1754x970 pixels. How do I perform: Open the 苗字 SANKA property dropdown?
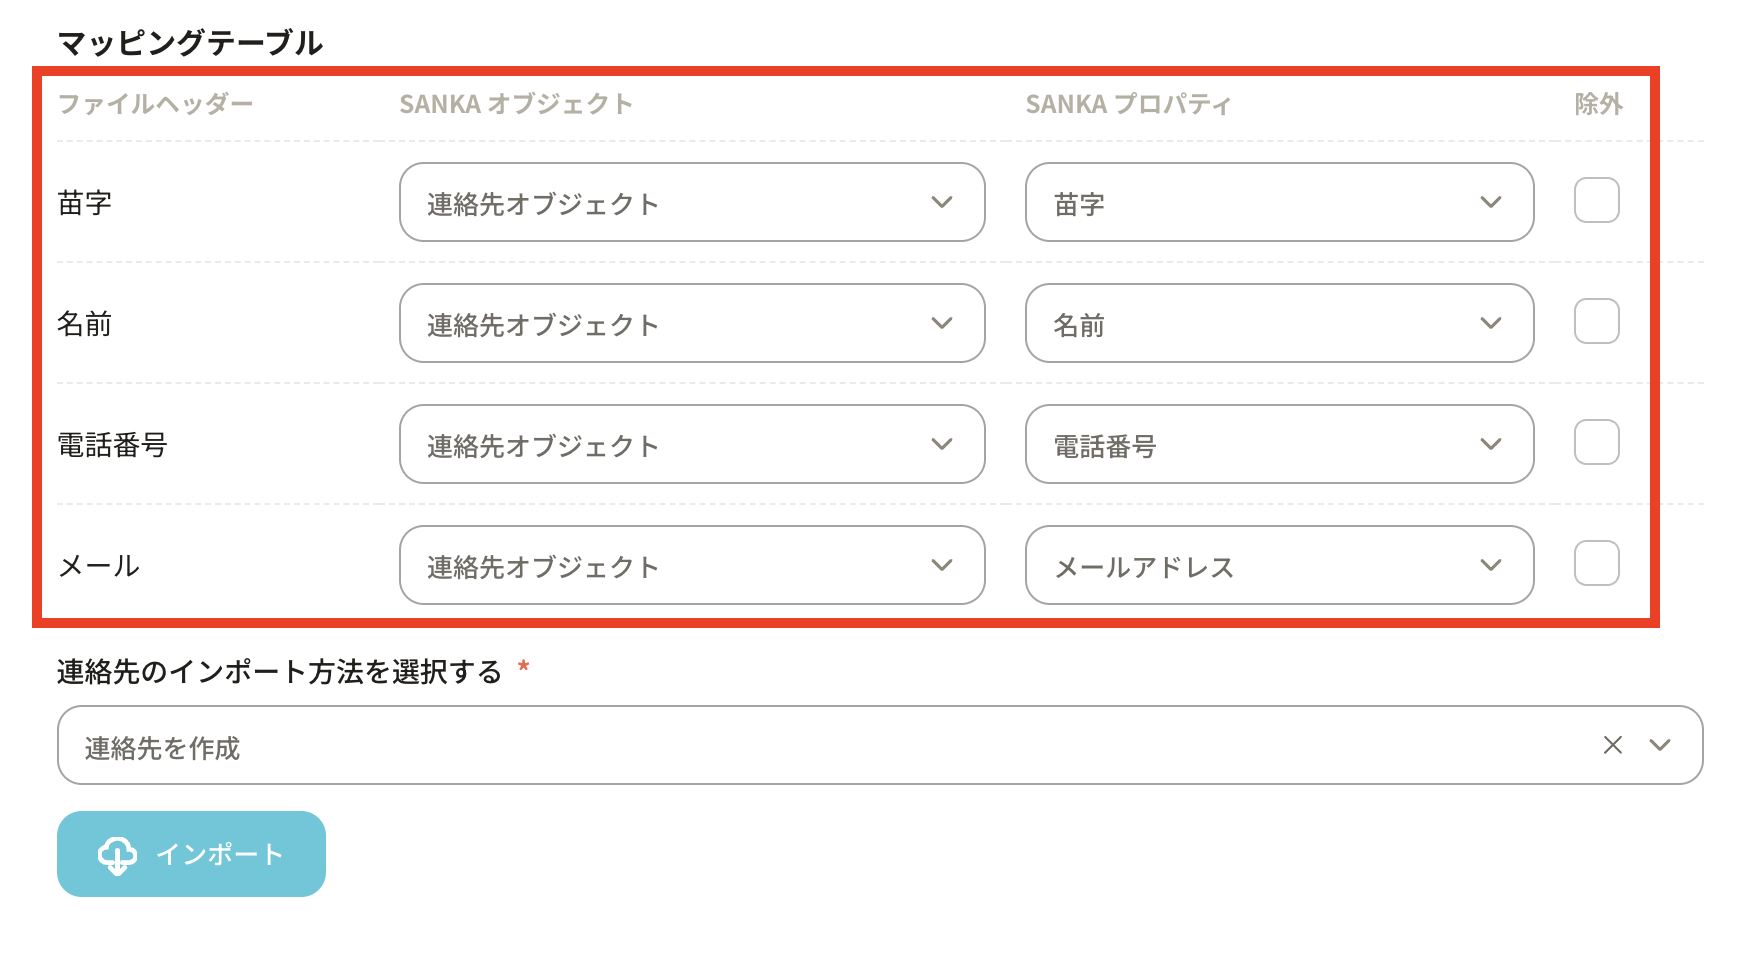tap(1278, 202)
